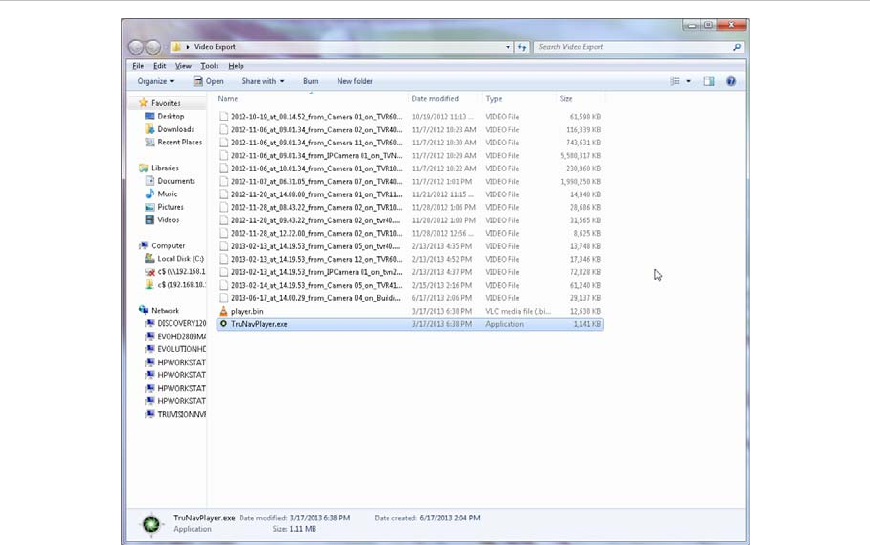
Task: Toggle the preview pane icon
Action: [709, 81]
